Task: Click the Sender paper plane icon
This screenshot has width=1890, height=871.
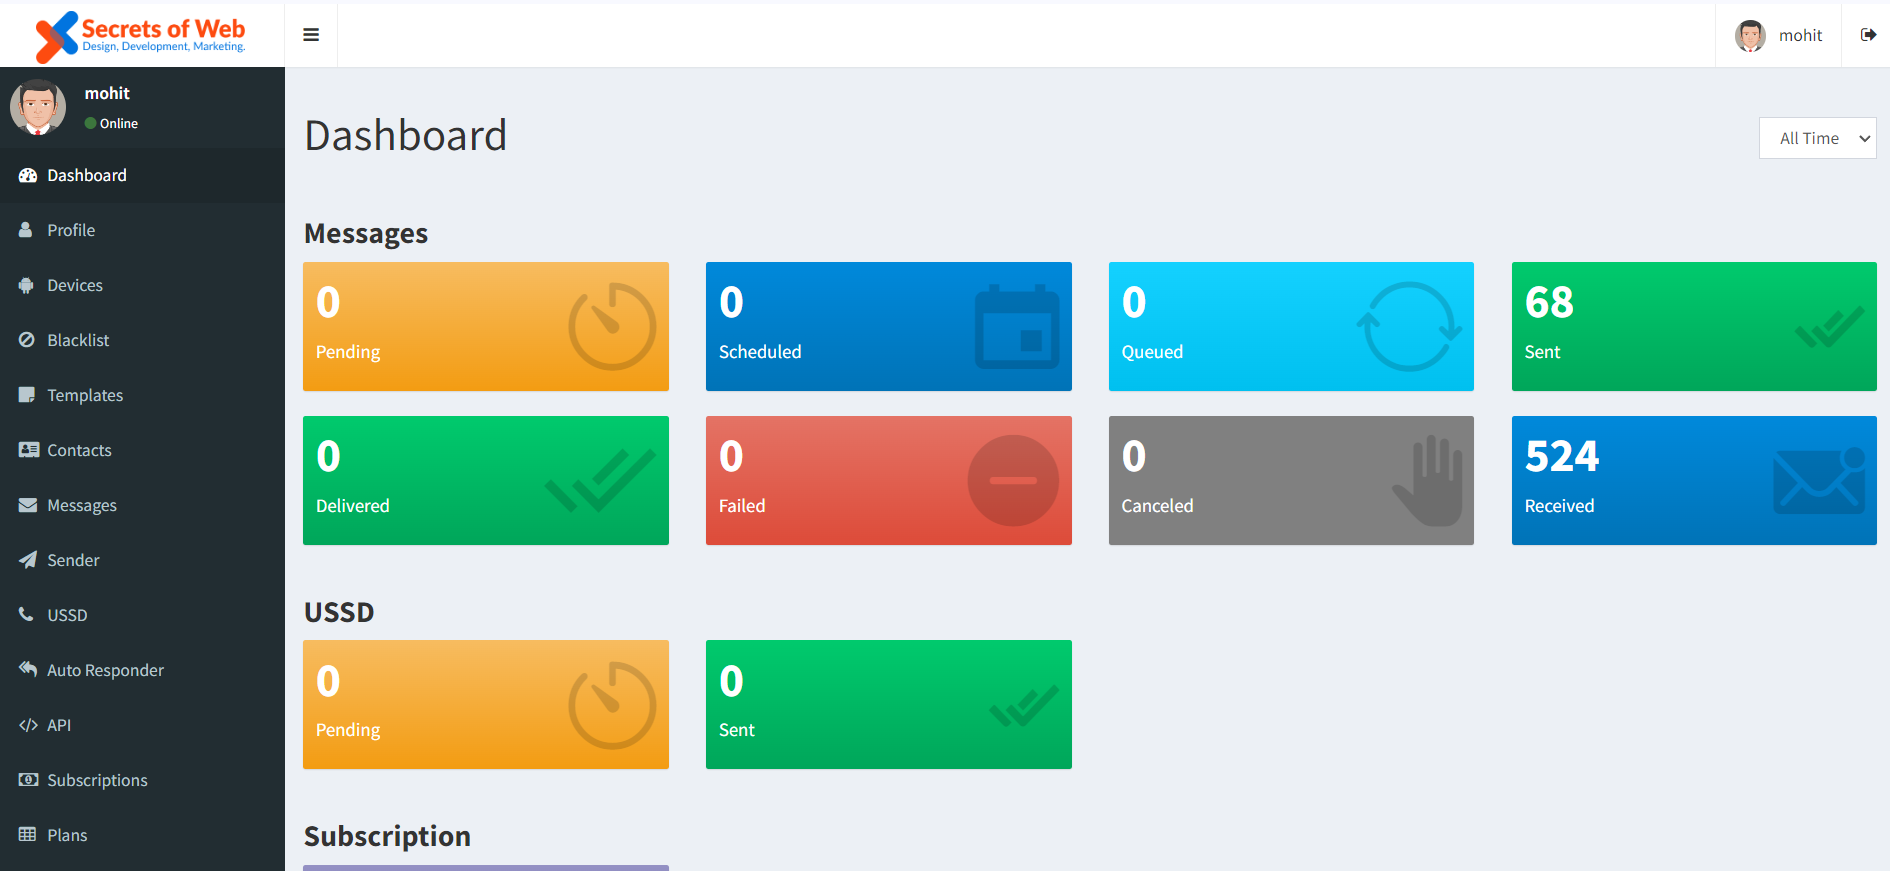Action: click(27, 560)
